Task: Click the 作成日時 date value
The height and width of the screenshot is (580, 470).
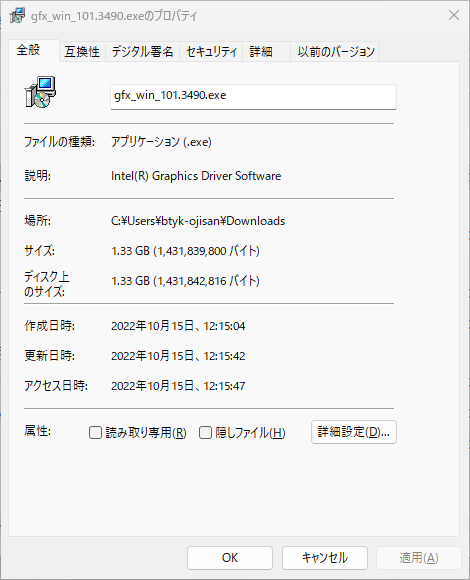Action: 178,326
